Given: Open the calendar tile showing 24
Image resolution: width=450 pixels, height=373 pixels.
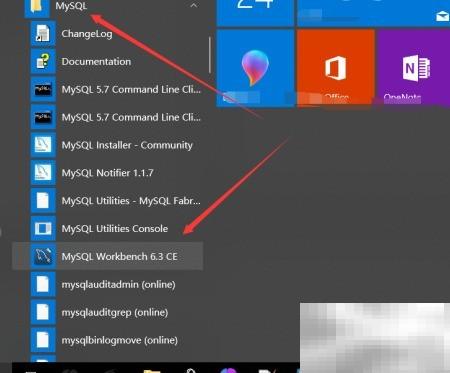Looking at the screenshot, I should tap(255, 13).
